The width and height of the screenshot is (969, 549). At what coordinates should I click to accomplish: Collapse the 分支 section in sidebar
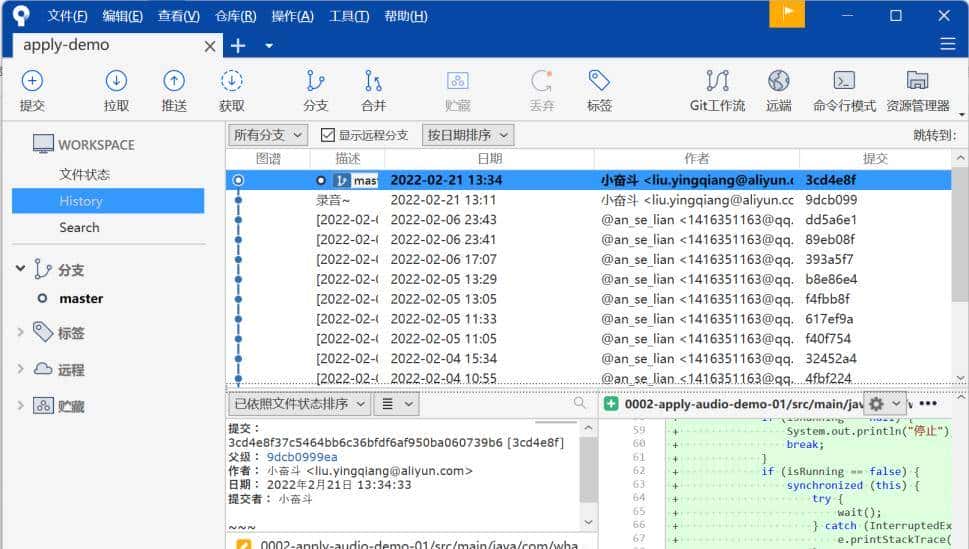tap(20, 268)
